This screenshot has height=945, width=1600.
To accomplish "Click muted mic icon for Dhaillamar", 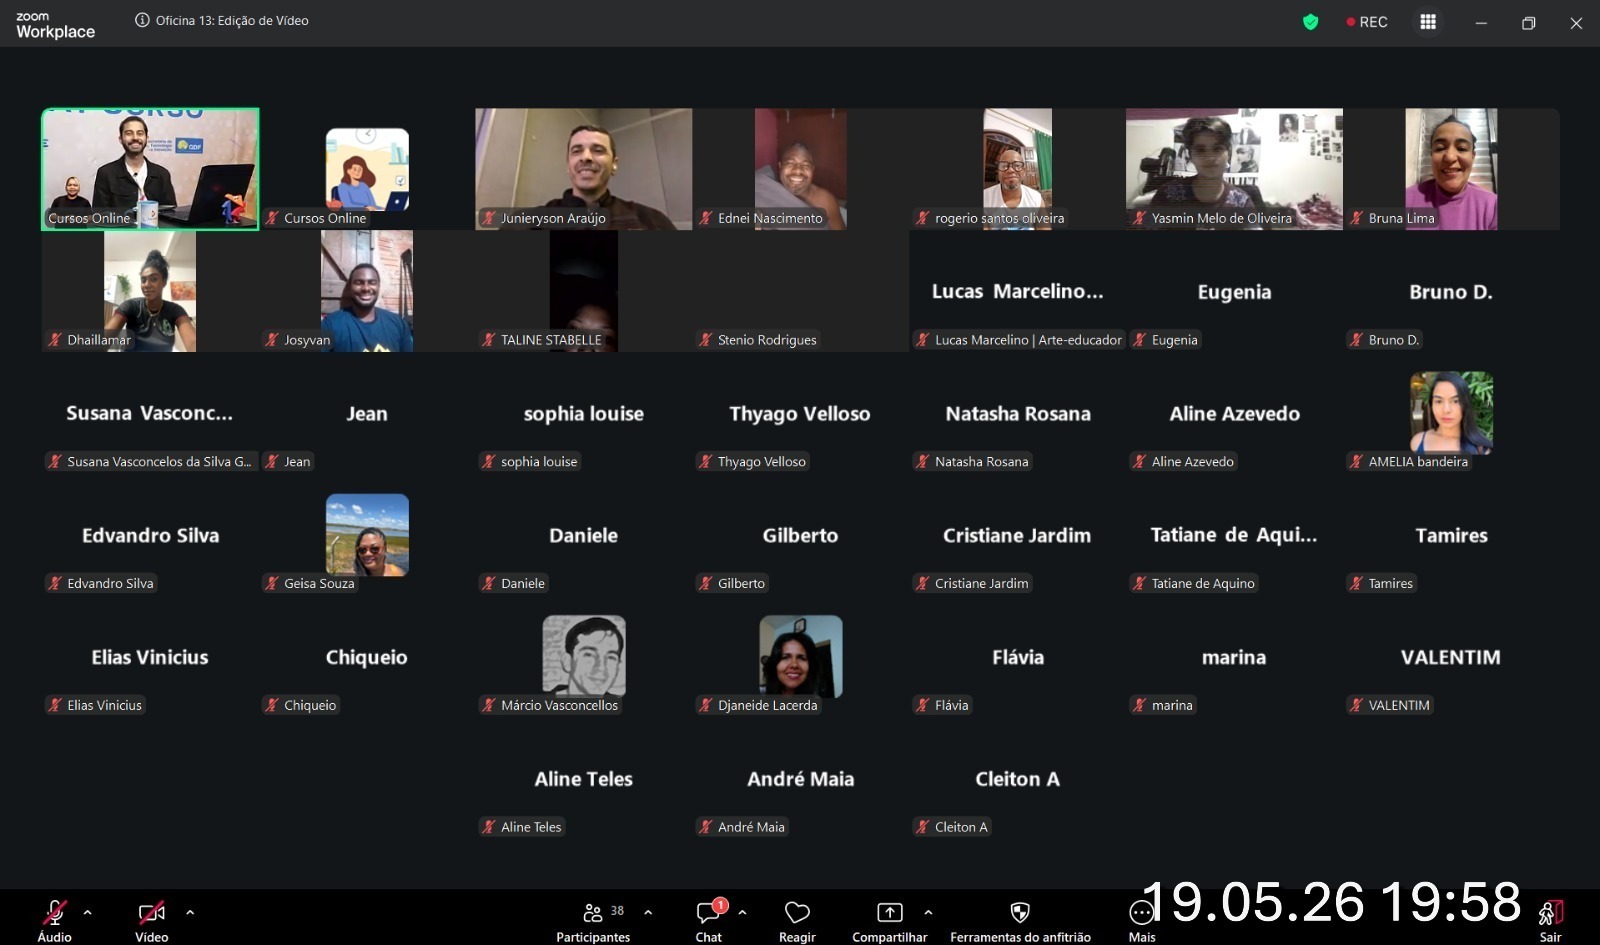I will 55,340.
